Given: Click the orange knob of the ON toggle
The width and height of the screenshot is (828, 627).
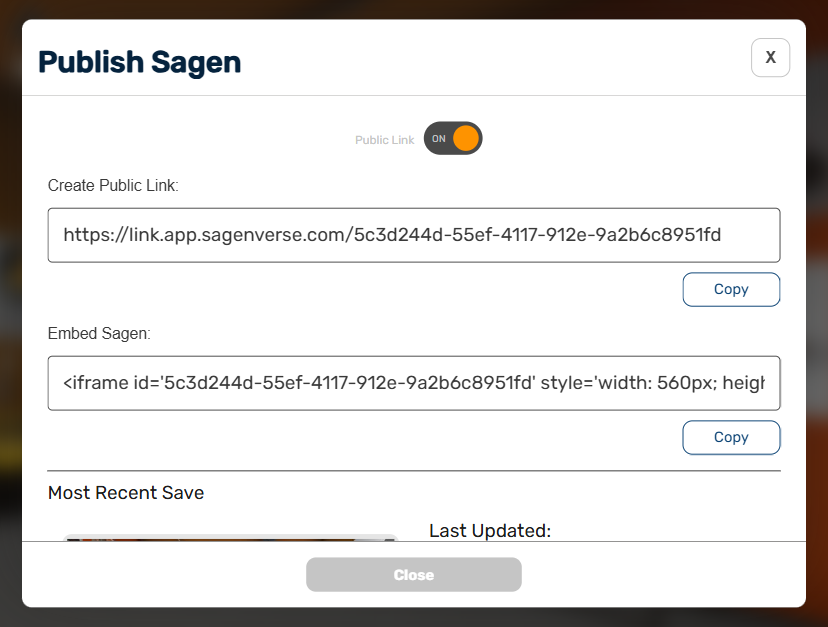Looking at the screenshot, I should [x=466, y=138].
